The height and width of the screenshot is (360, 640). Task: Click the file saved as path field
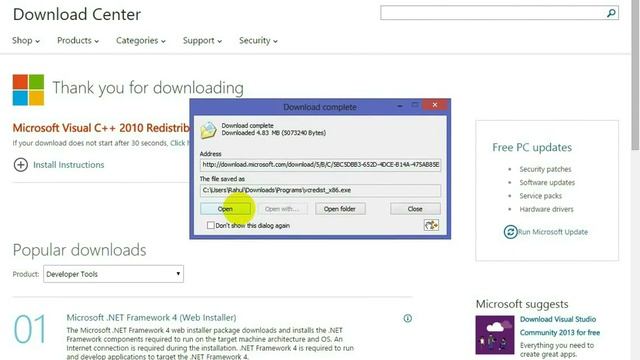(320, 190)
